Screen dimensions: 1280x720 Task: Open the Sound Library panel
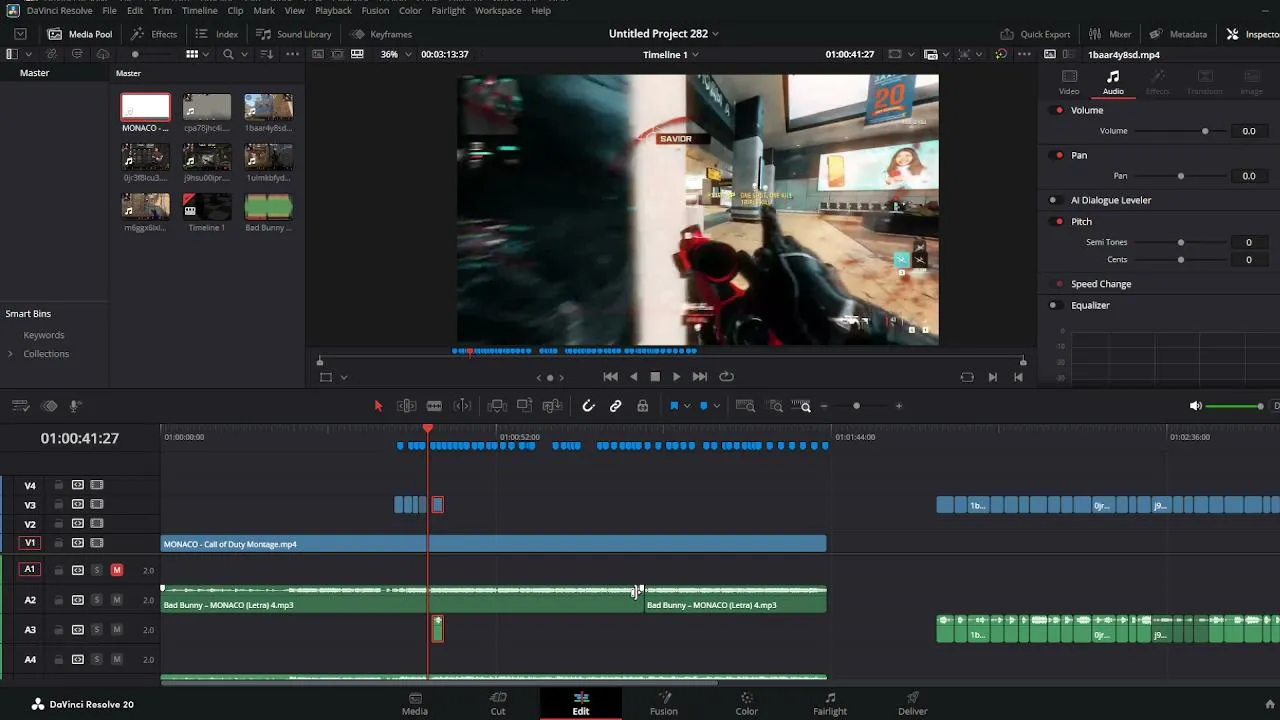pos(294,34)
